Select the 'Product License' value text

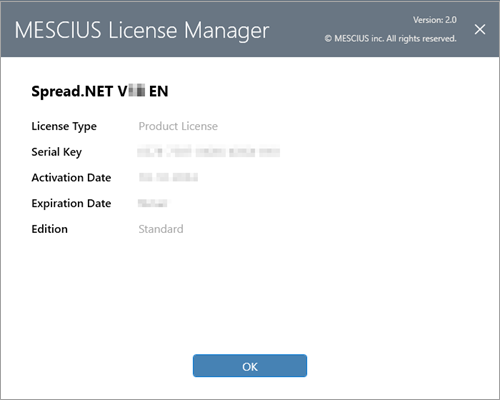click(178, 126)
